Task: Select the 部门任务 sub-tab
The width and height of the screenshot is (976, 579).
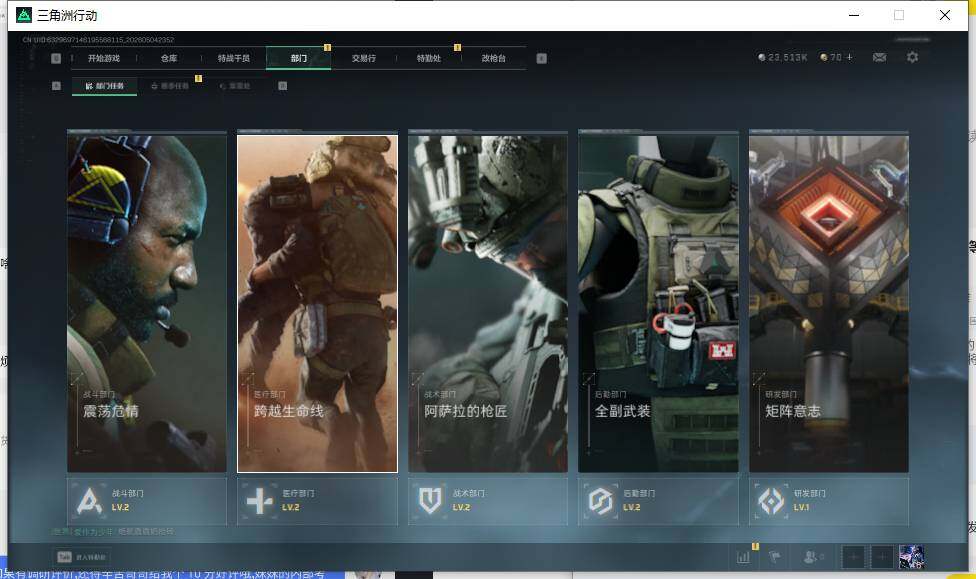Action: (x=105, y=86)
